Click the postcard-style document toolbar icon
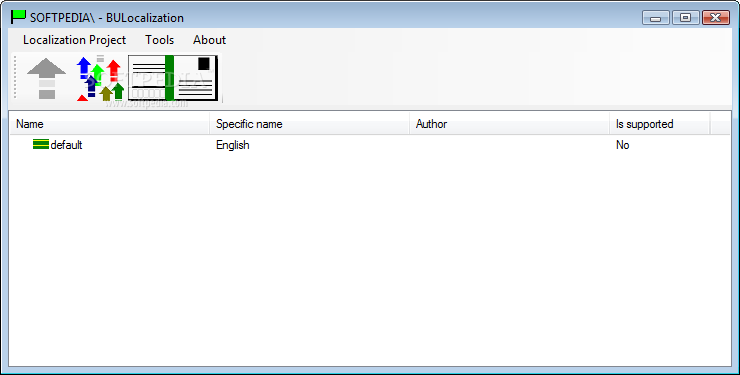This screenshot has height=375, width=740. pos(173,78)
